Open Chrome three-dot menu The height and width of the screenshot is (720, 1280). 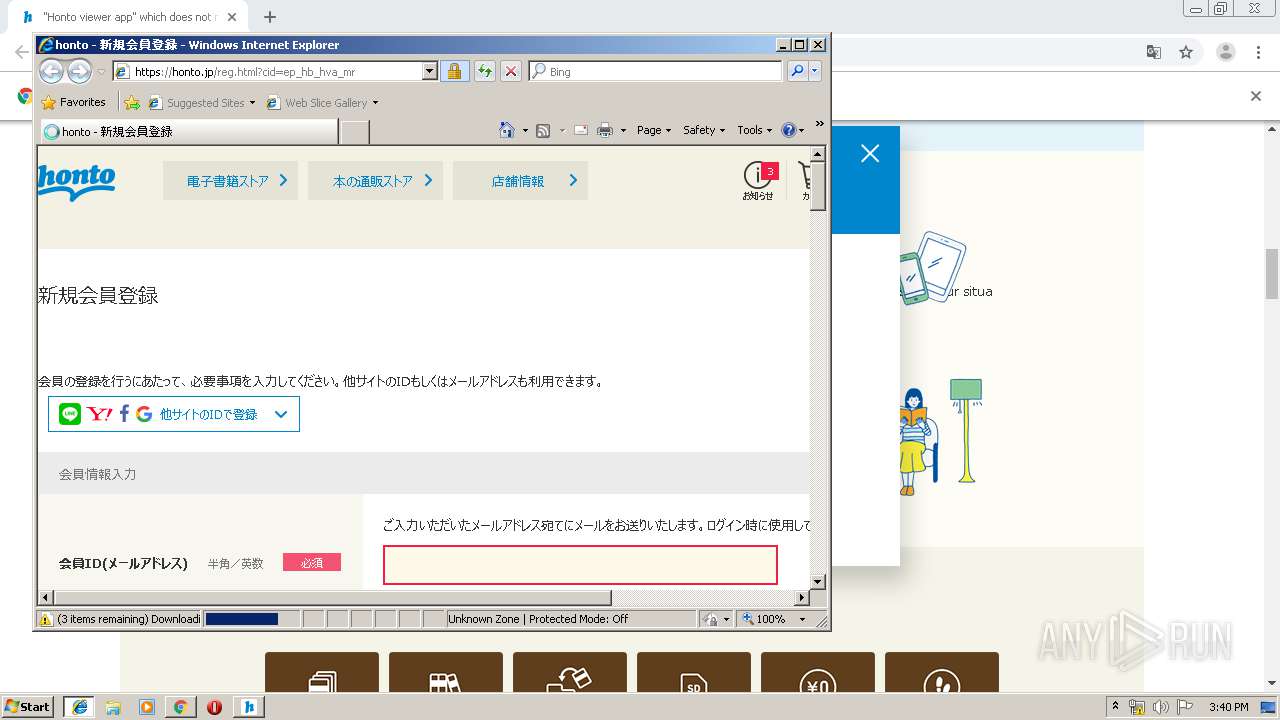pyautogui.click(x=1259, y=52)
